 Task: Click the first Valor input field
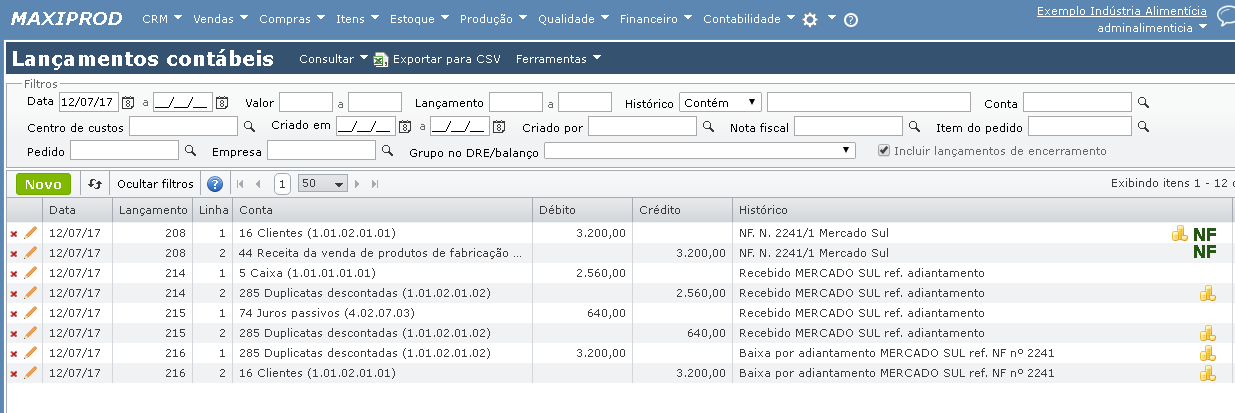pos(305,102)
